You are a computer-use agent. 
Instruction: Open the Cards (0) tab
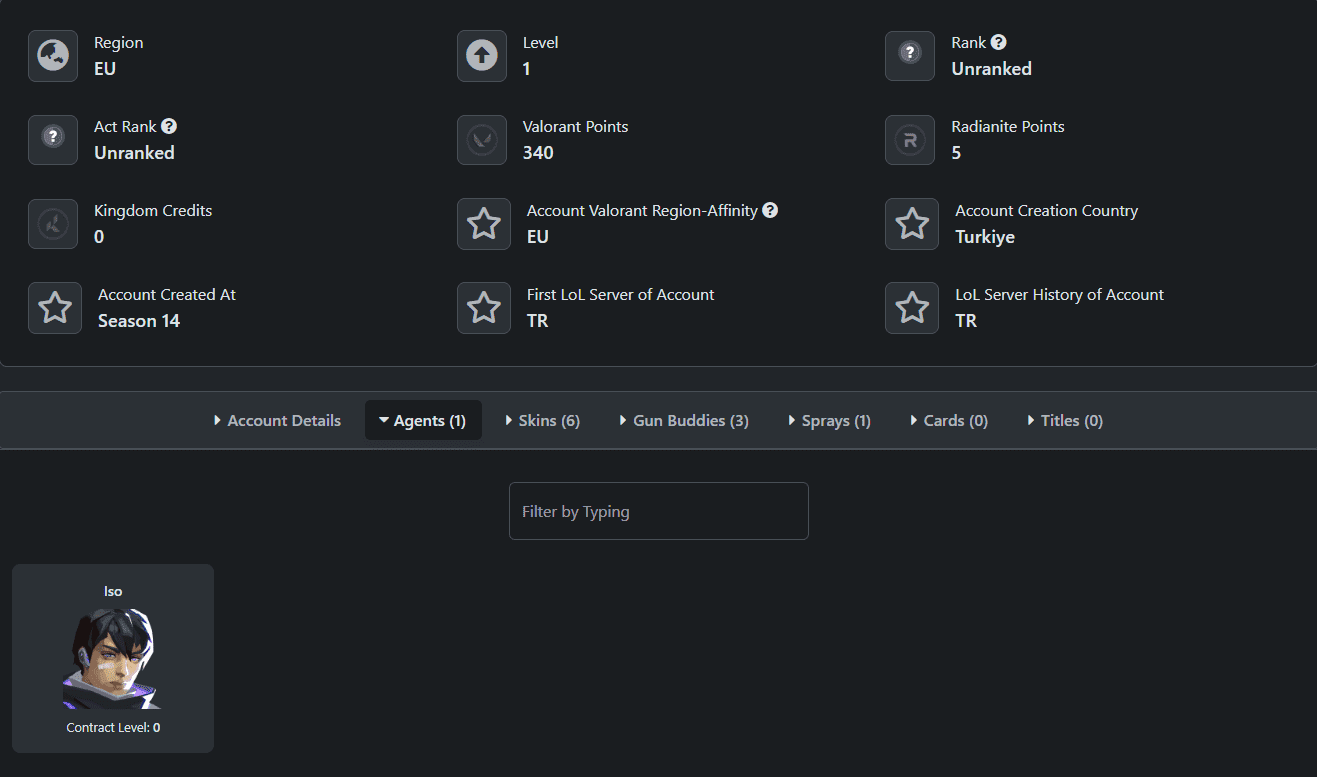coord(949,421)
